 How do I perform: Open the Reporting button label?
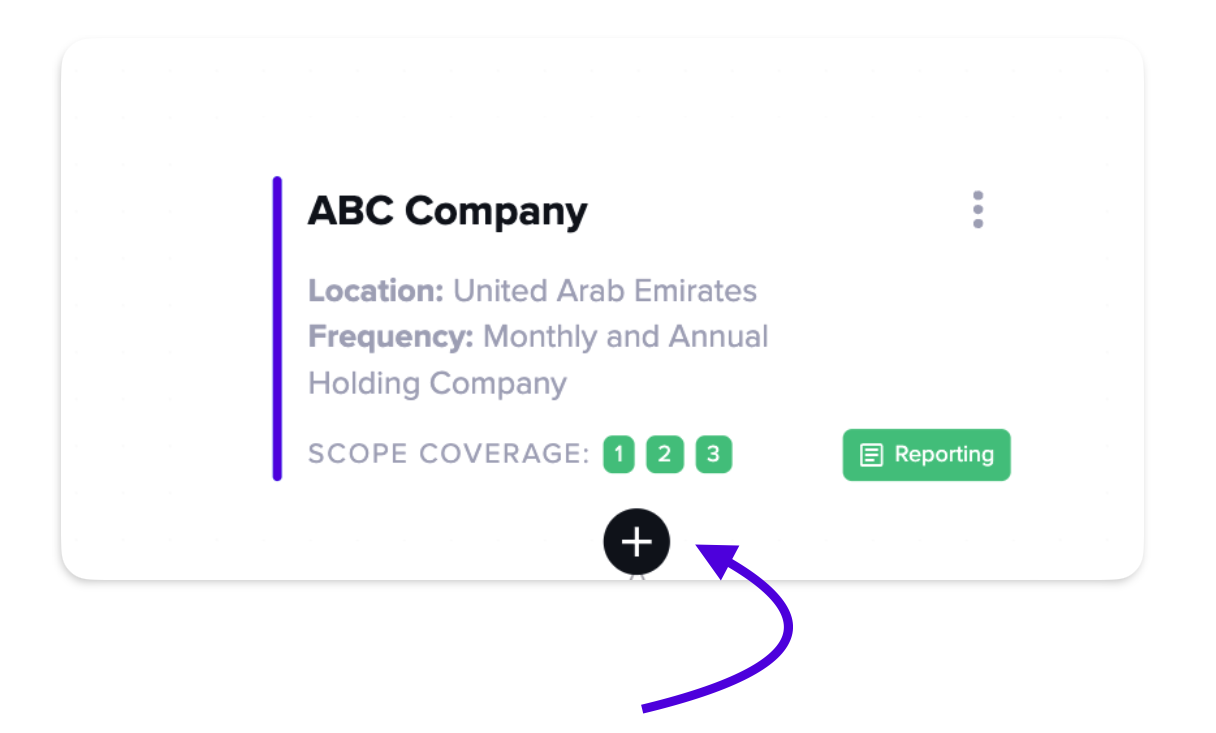click(944, 455)
